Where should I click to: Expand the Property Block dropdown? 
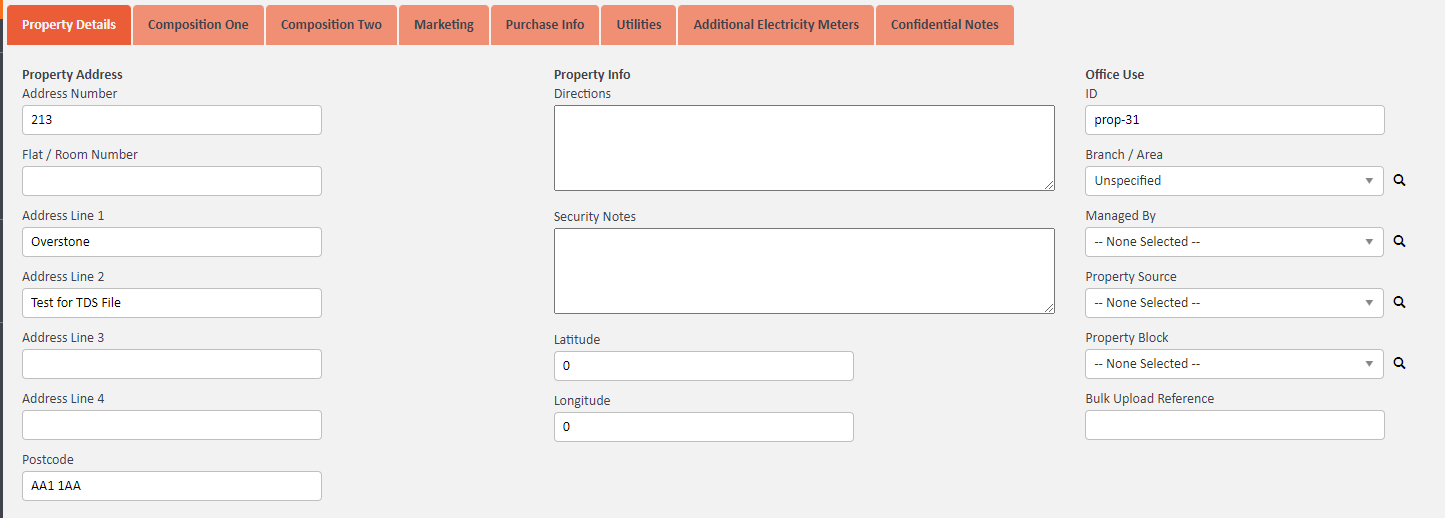[x=1234, y=364]
